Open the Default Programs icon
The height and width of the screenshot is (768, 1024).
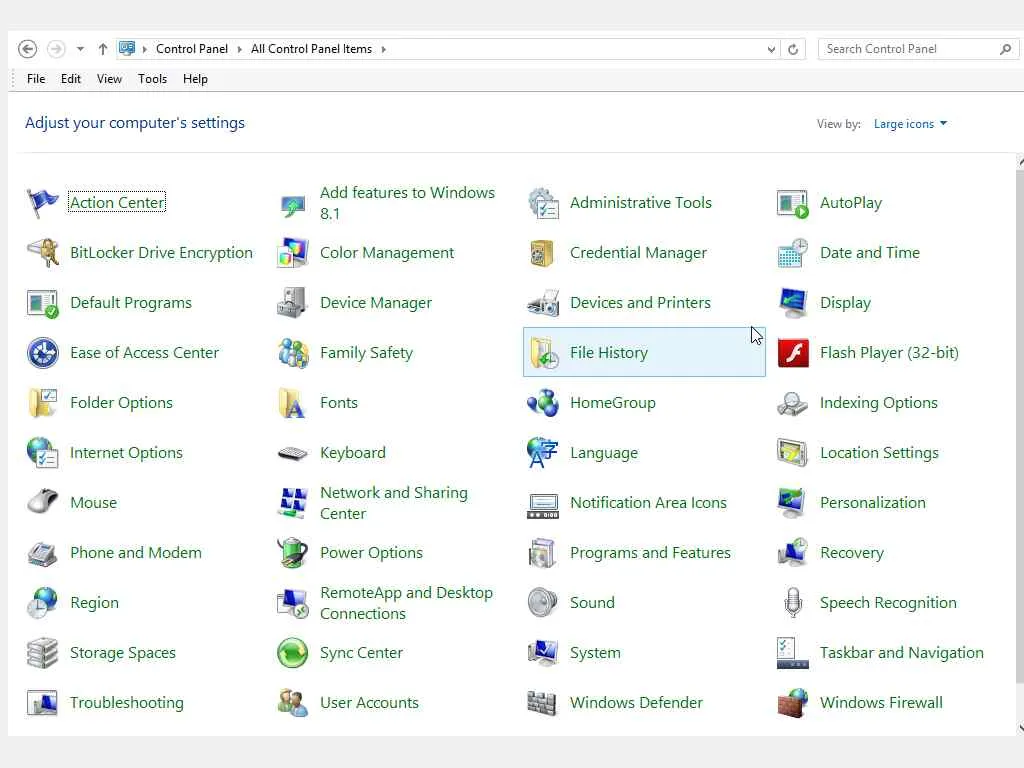pyautogui.click(x=42, y=303)
